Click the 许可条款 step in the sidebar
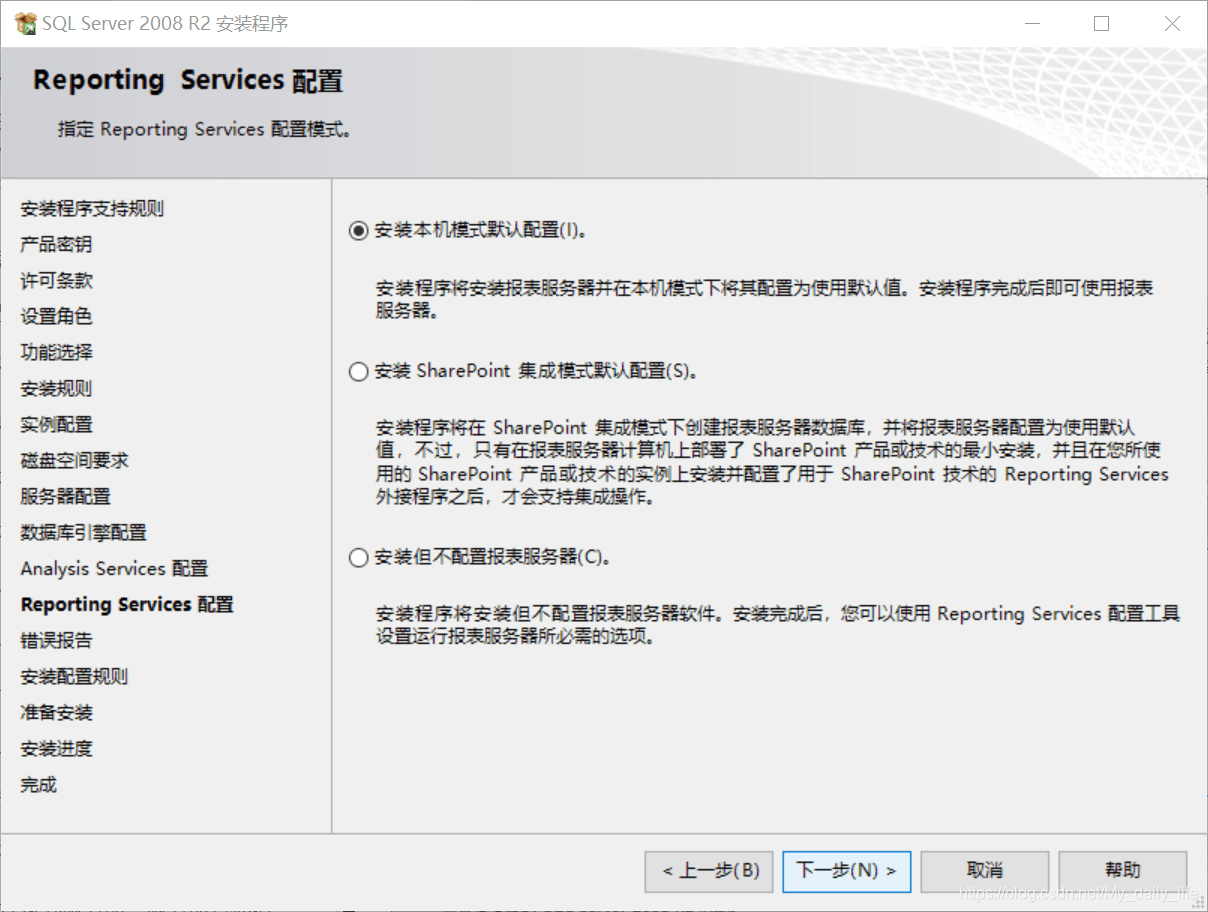 (56, 281)
